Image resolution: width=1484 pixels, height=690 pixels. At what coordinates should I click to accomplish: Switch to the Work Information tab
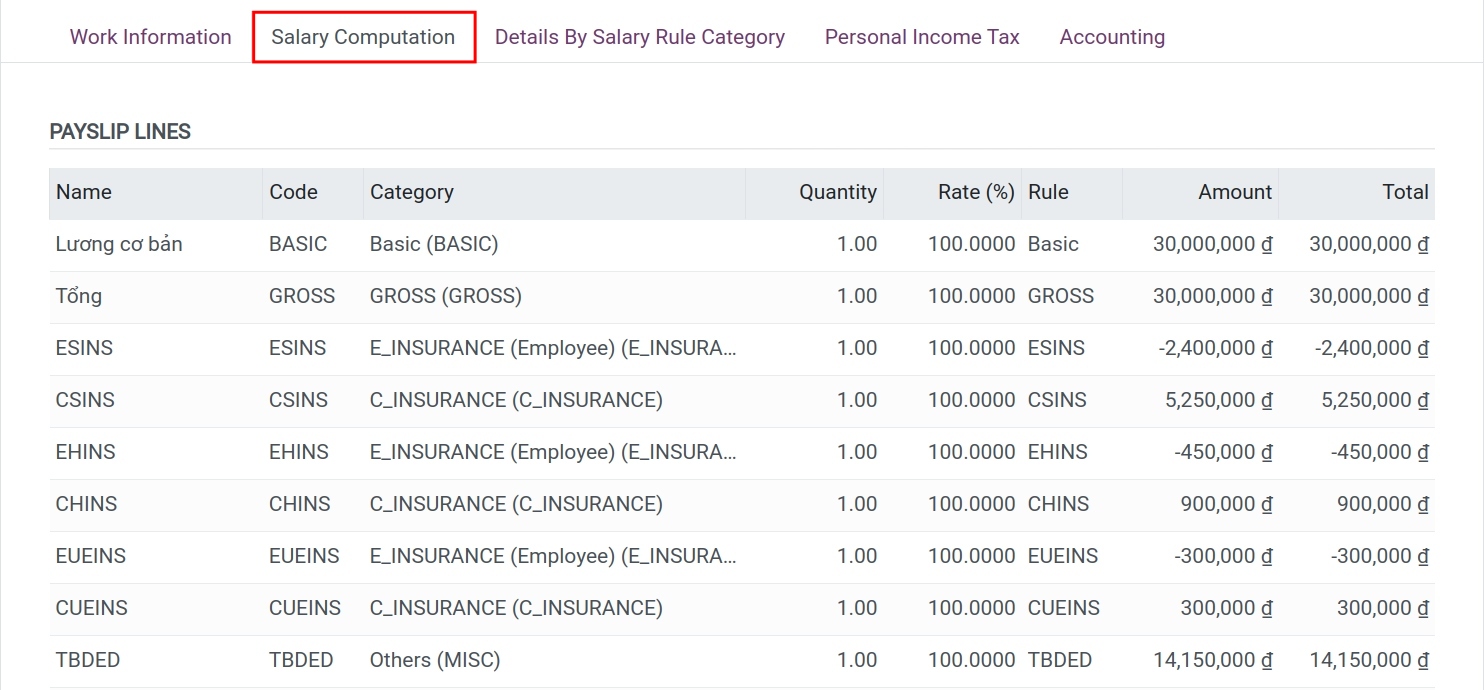coord(150,36)
